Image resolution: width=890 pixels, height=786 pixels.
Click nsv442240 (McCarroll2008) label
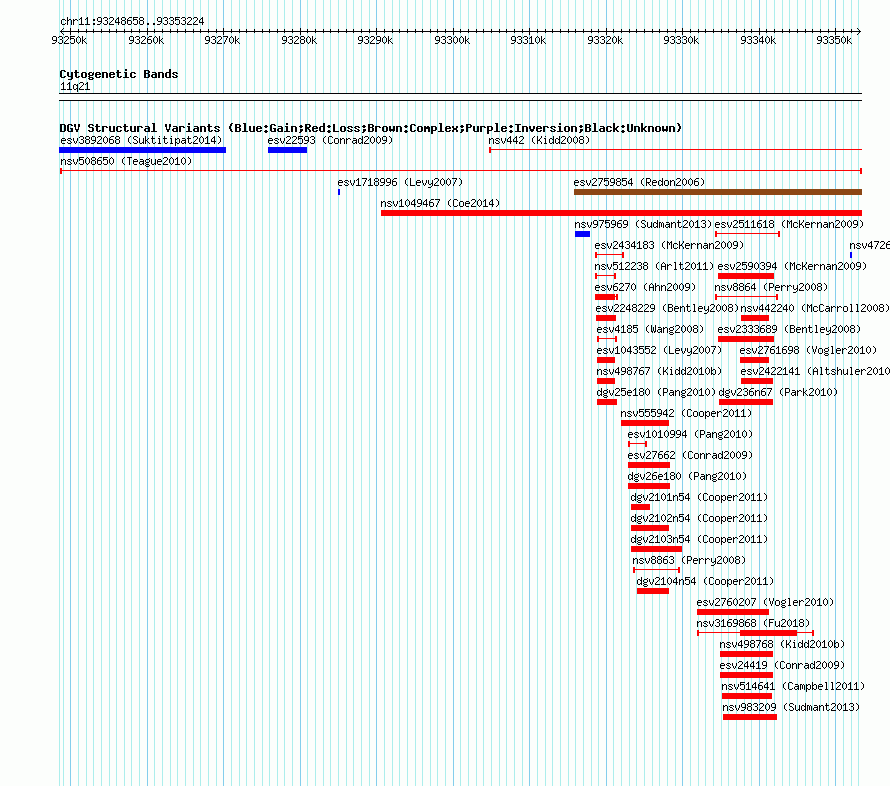pos(815,308)
